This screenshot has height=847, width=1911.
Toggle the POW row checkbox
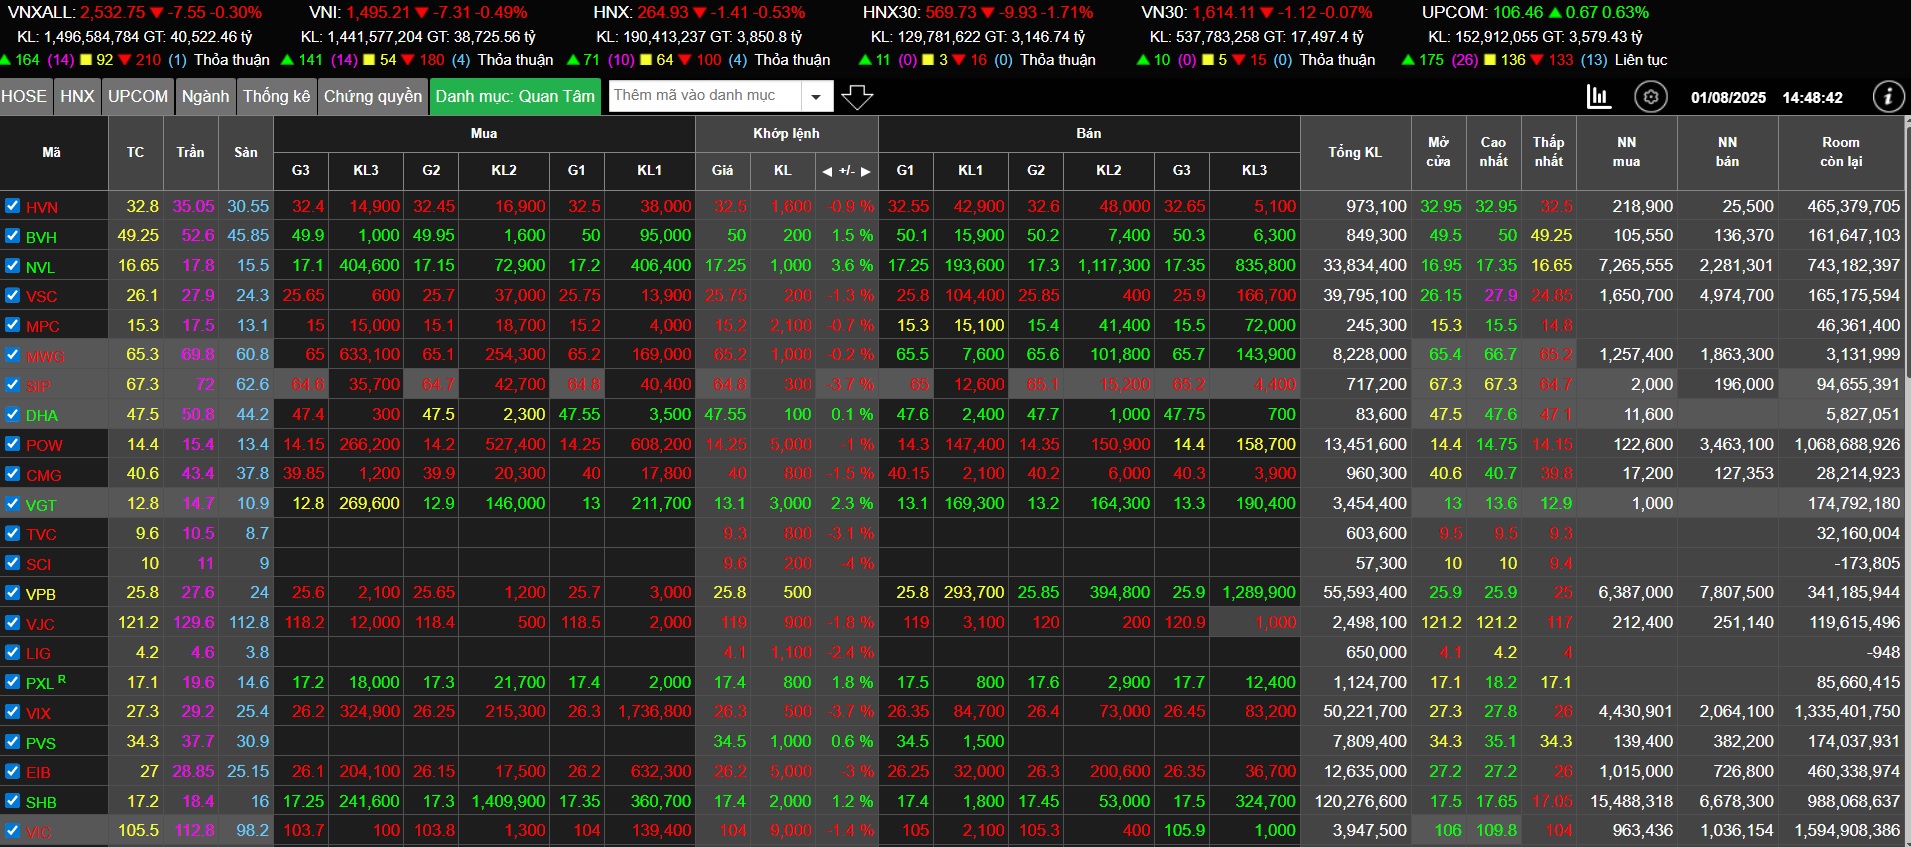click(x=12, y=444)
